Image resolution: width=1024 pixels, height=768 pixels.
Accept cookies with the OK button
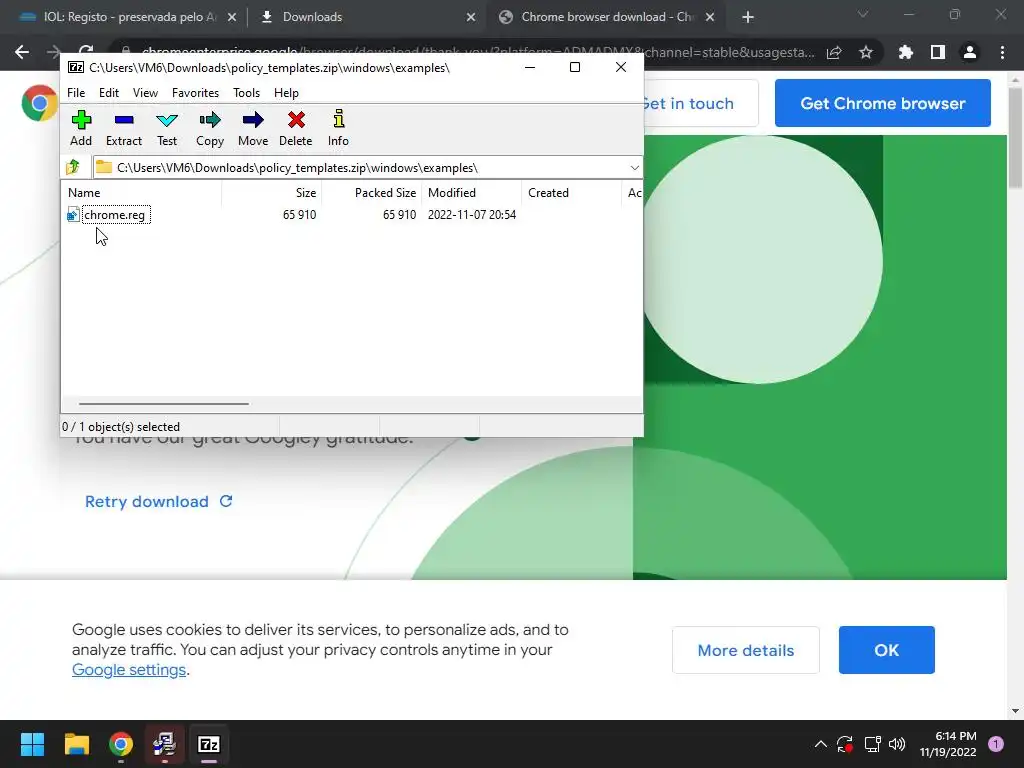886,650
